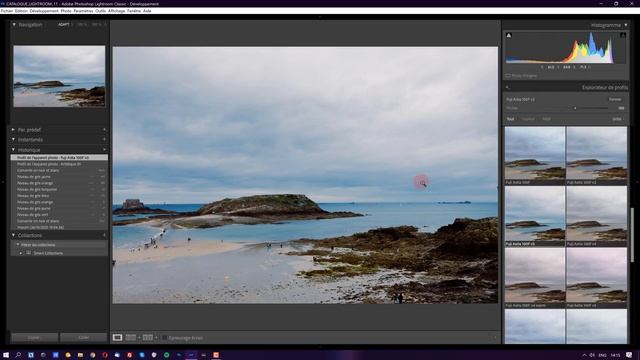Click the profile browser scrollbar
The width and height of the screenshot is (640, 360).
pyautogui.click(x=632, y=235)
